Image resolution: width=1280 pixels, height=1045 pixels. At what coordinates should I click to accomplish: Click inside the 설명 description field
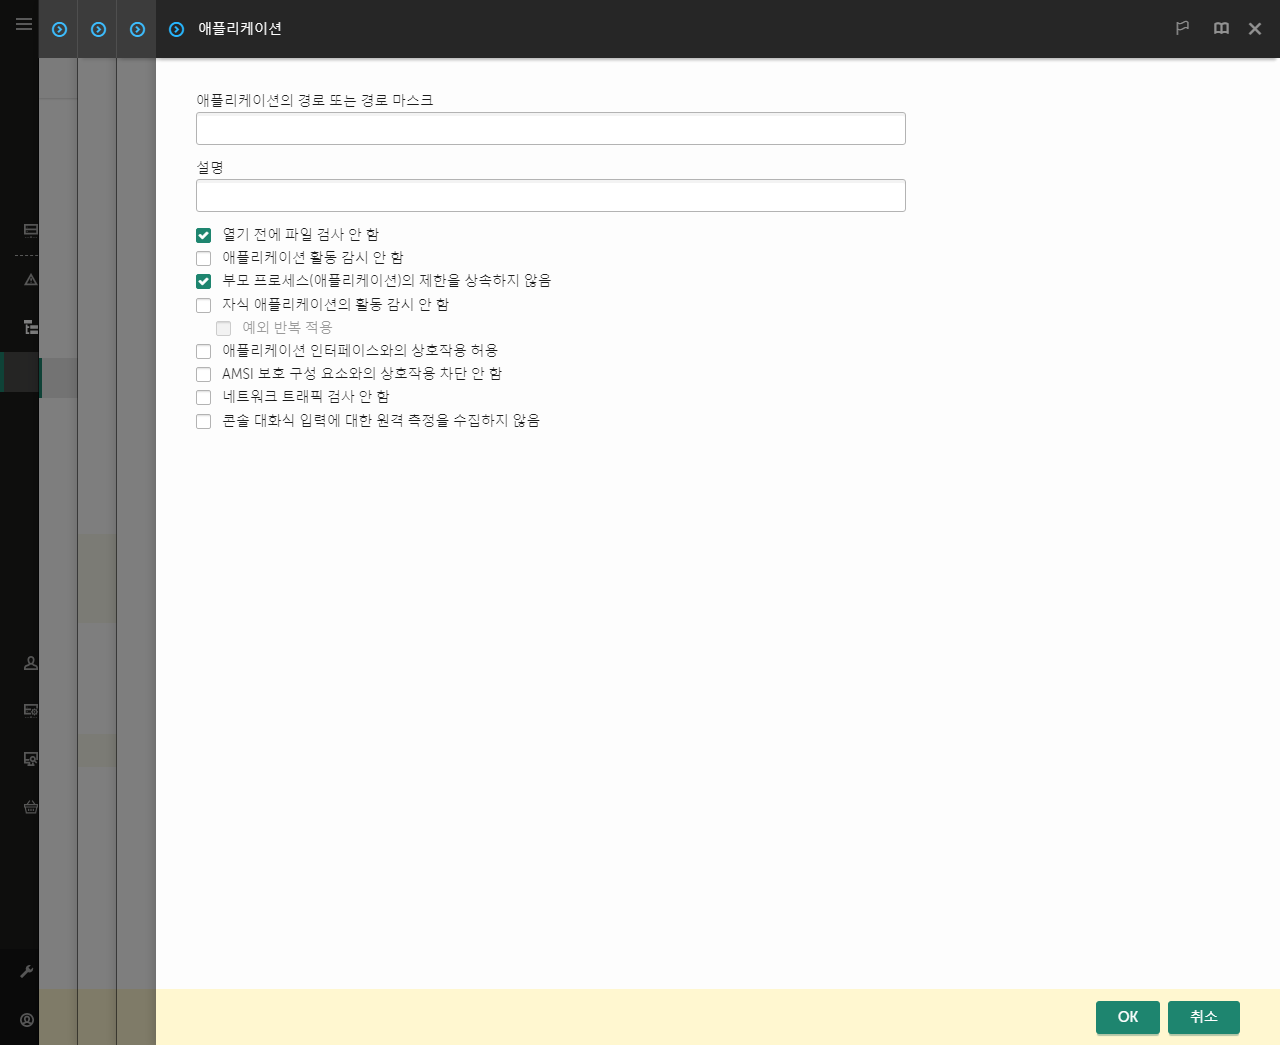[x=550, y=195]
